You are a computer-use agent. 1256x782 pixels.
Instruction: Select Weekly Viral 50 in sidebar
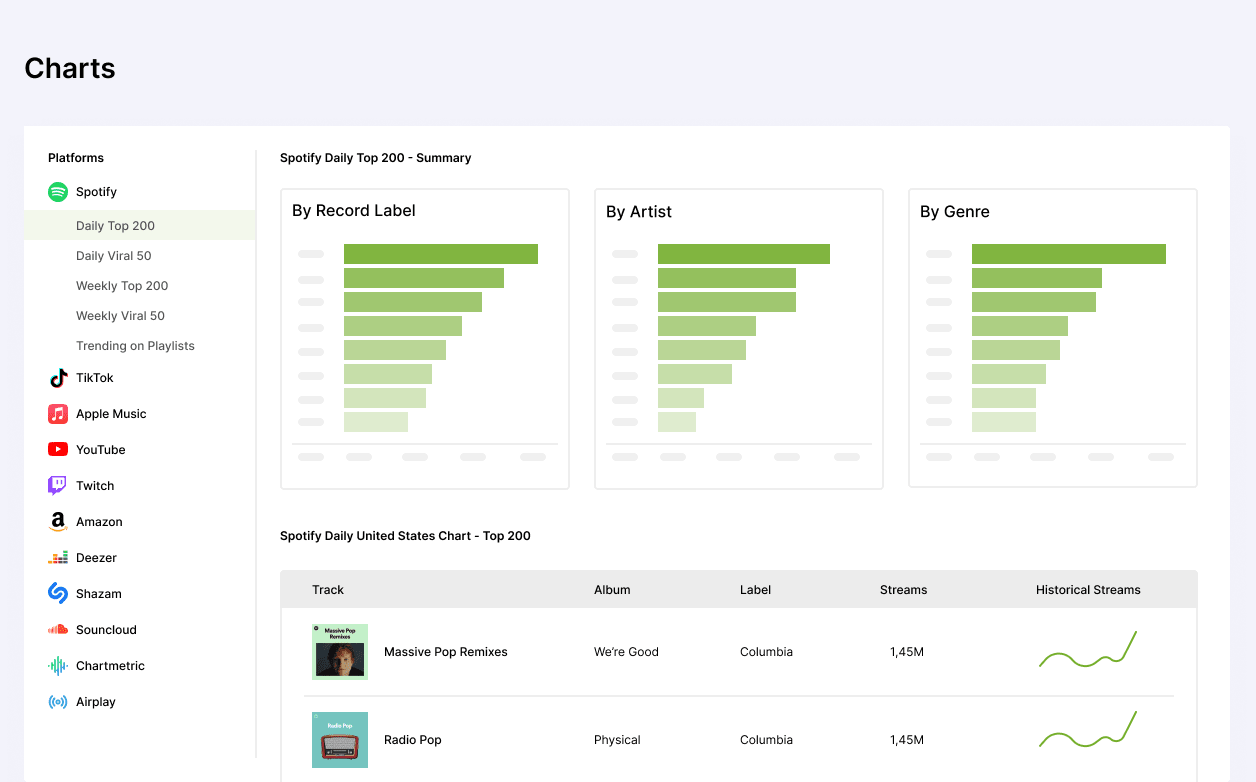coord(120,316)
